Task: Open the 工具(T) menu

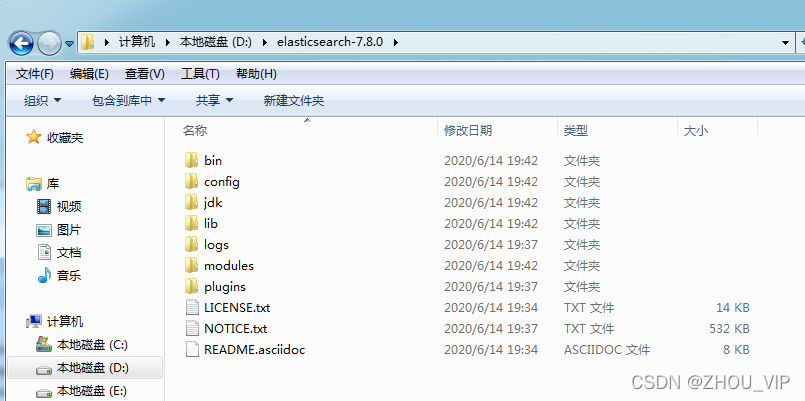Action: pos(200,74)
